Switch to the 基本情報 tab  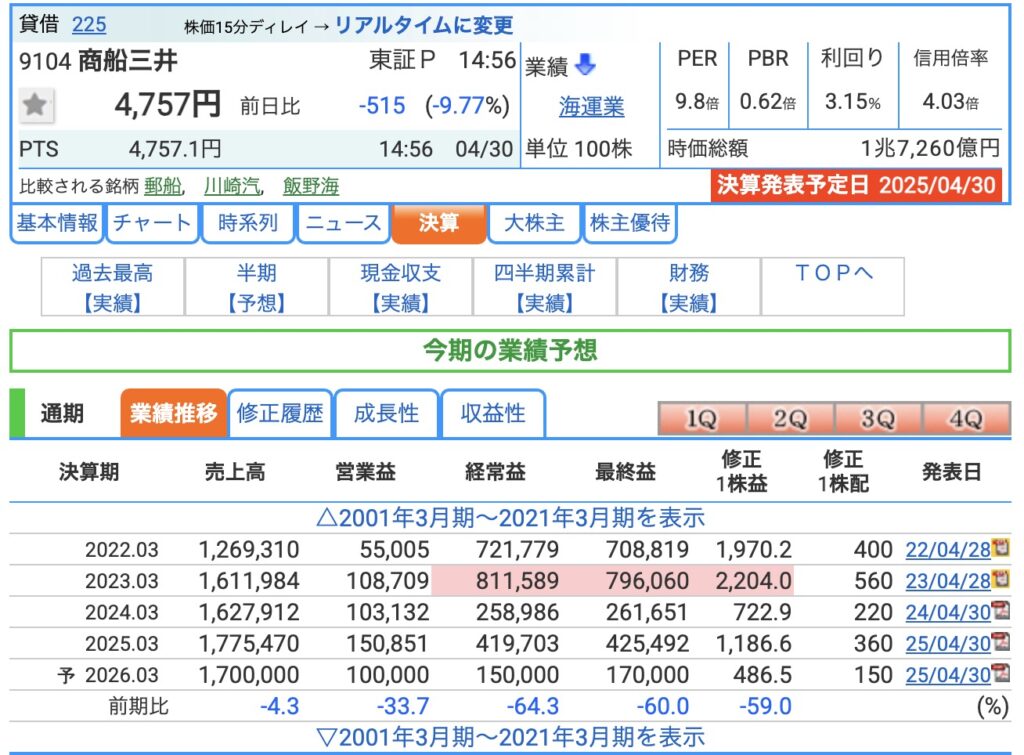click(57, 223)
